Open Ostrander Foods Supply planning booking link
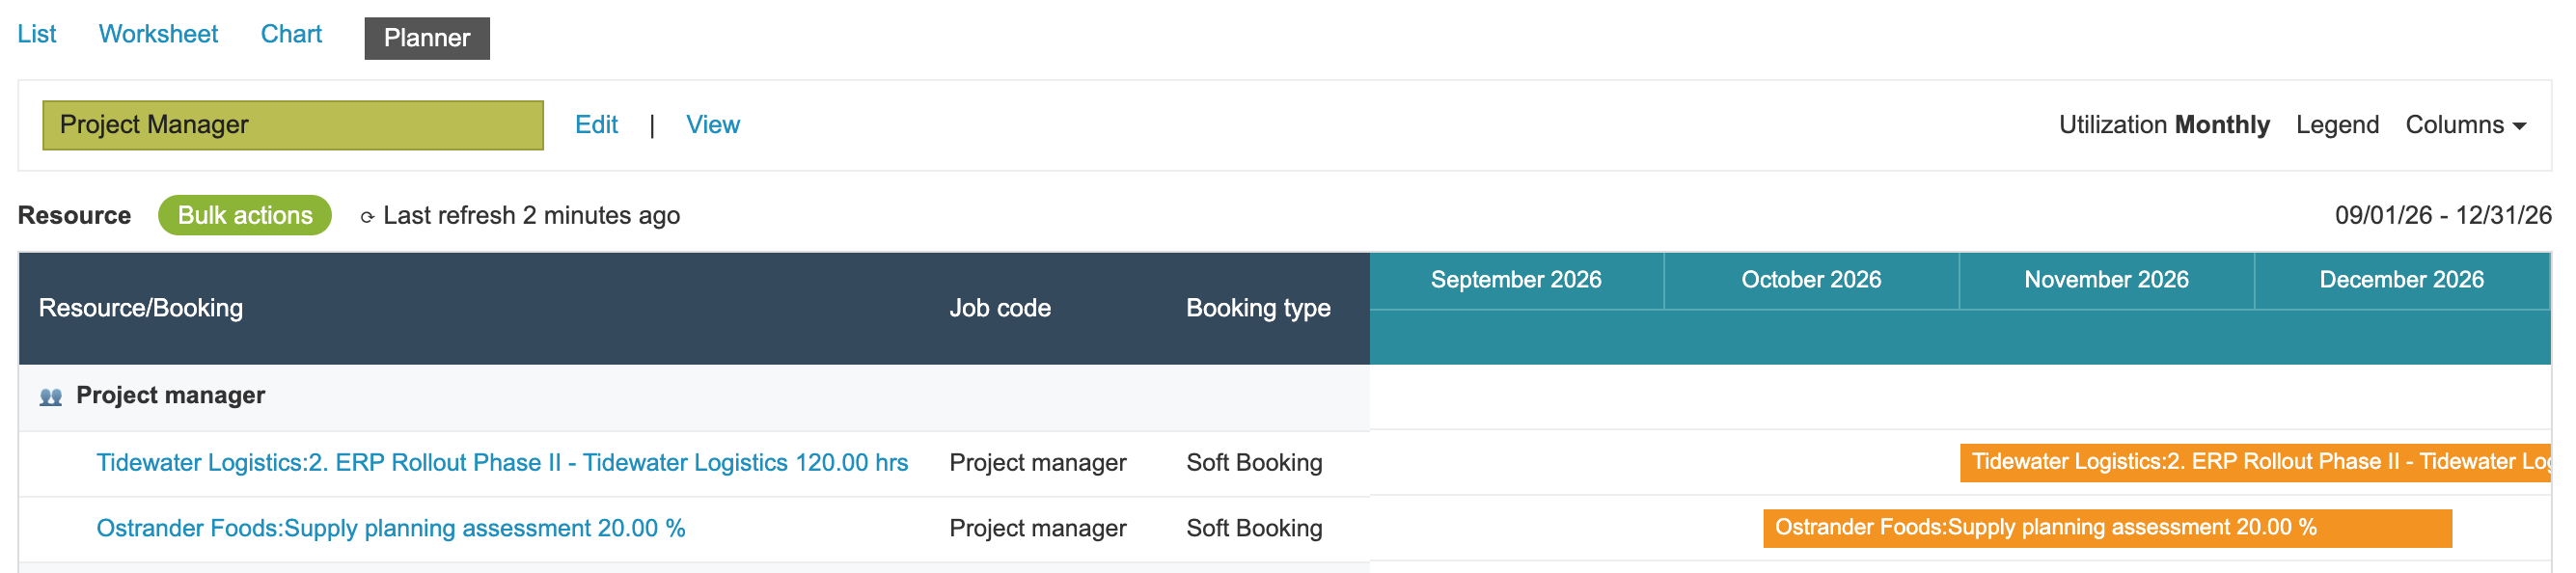 (391, 528)
